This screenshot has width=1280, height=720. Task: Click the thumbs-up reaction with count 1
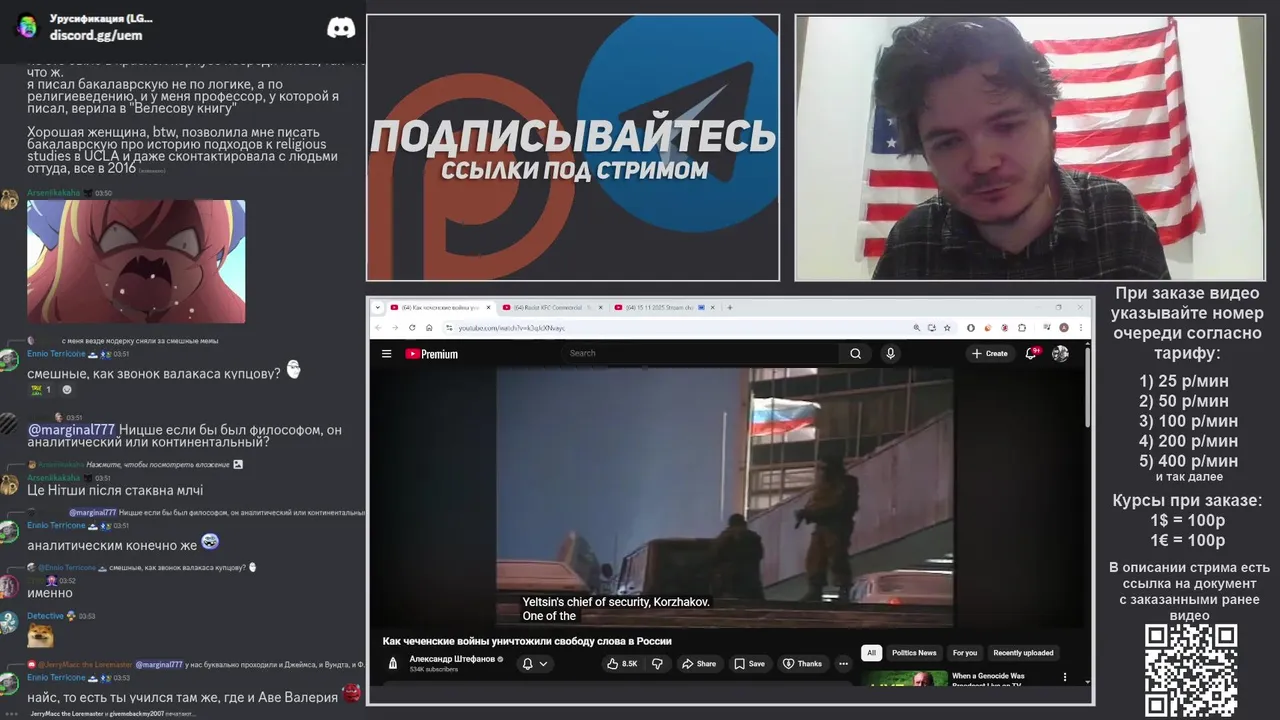click(x=41, y=390)
